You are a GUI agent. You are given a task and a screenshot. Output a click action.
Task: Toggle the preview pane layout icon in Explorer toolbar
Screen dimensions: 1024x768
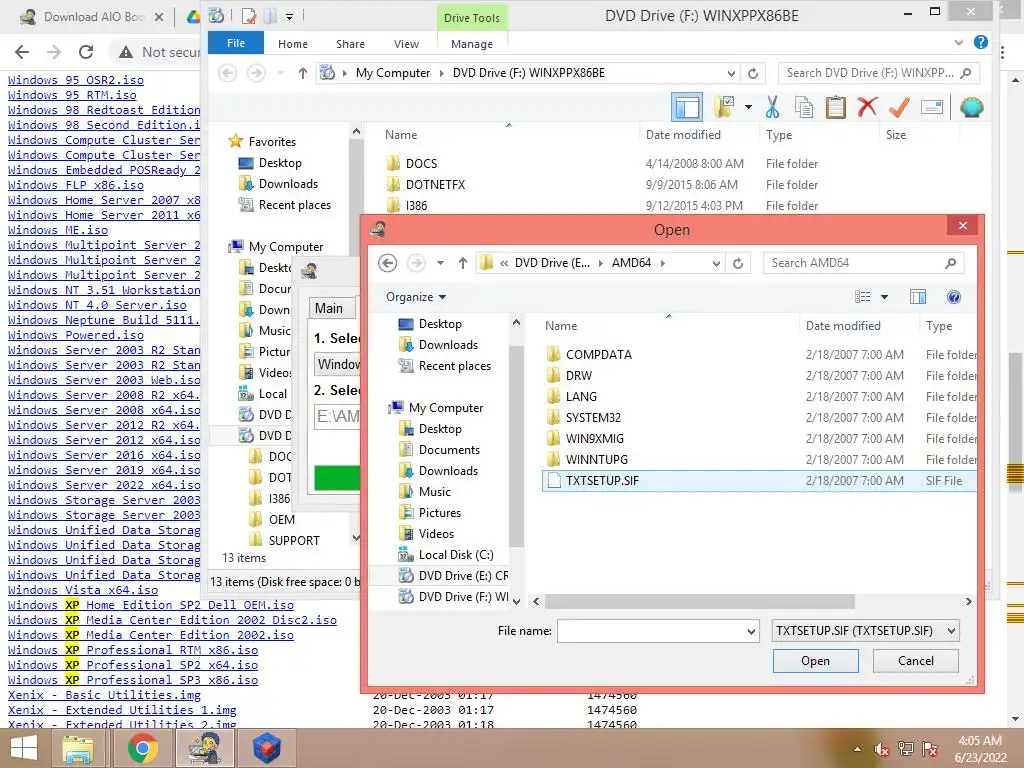(x=687, y=107)
